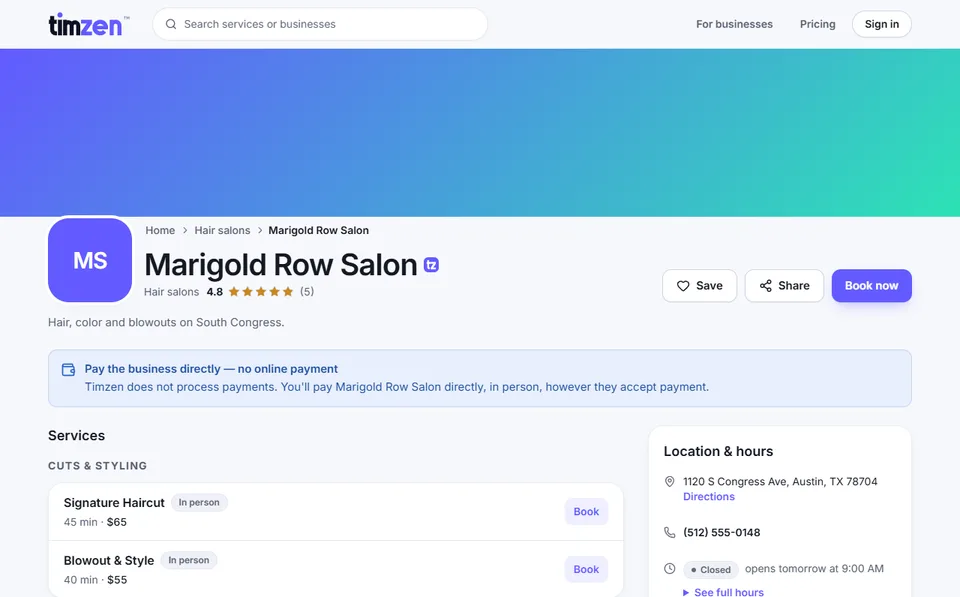
Task: Save the salon with the heart button
Action: point(699,285)
